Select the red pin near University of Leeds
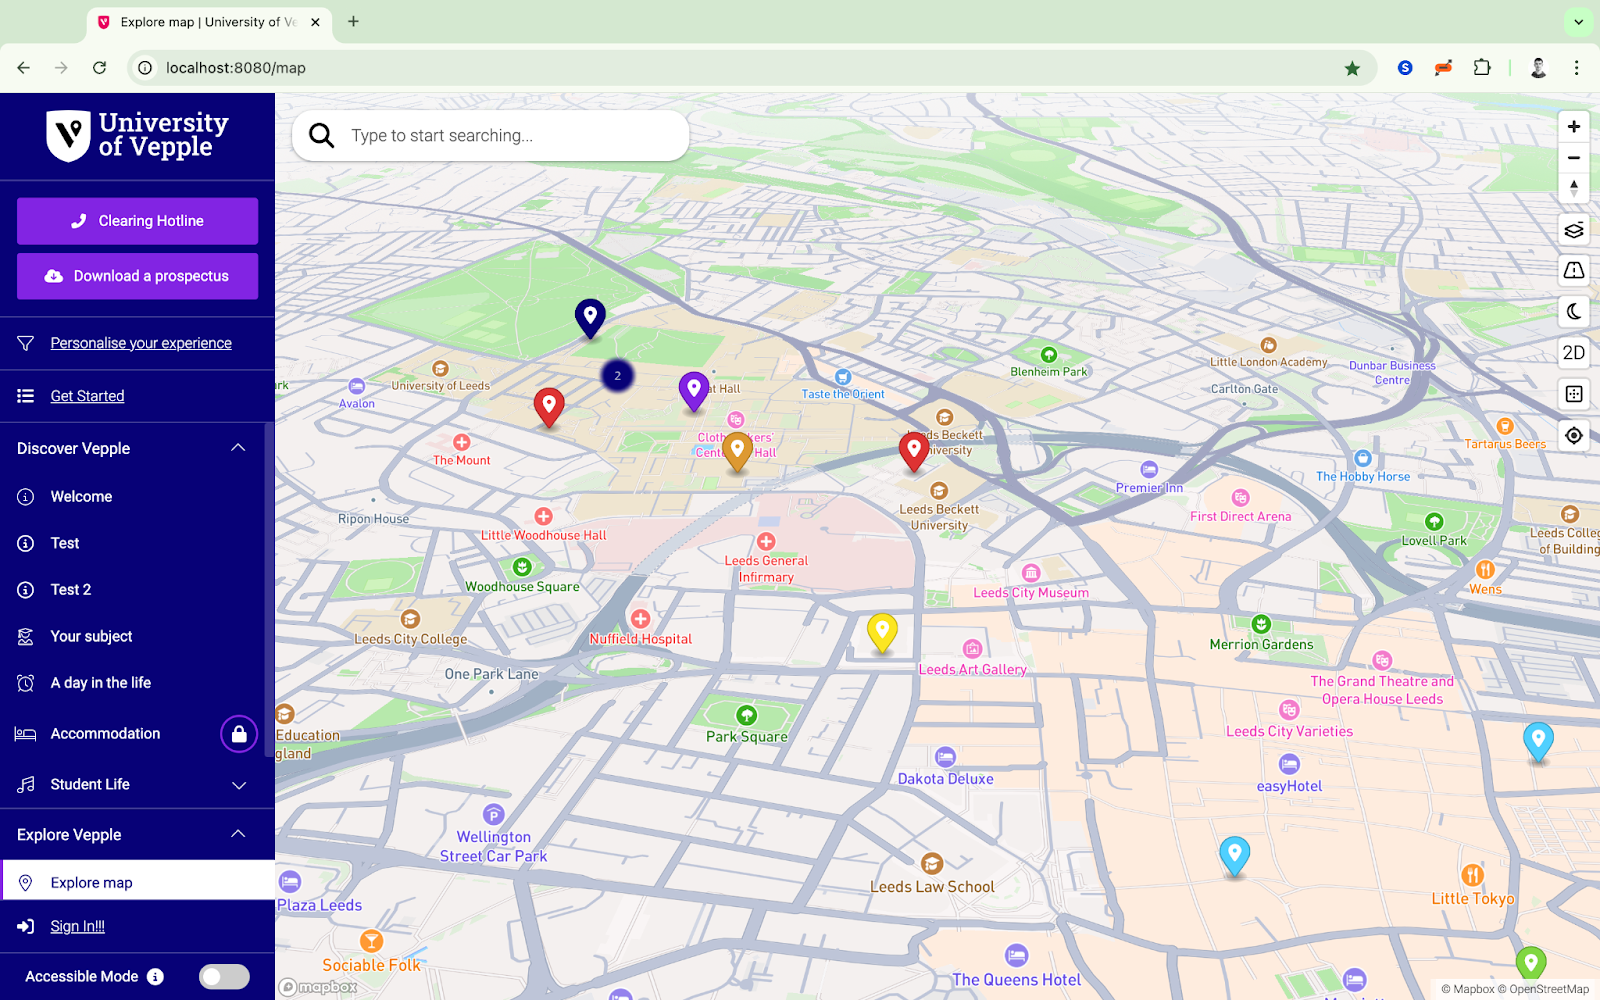1600x1000 pixels. [549, 406]
